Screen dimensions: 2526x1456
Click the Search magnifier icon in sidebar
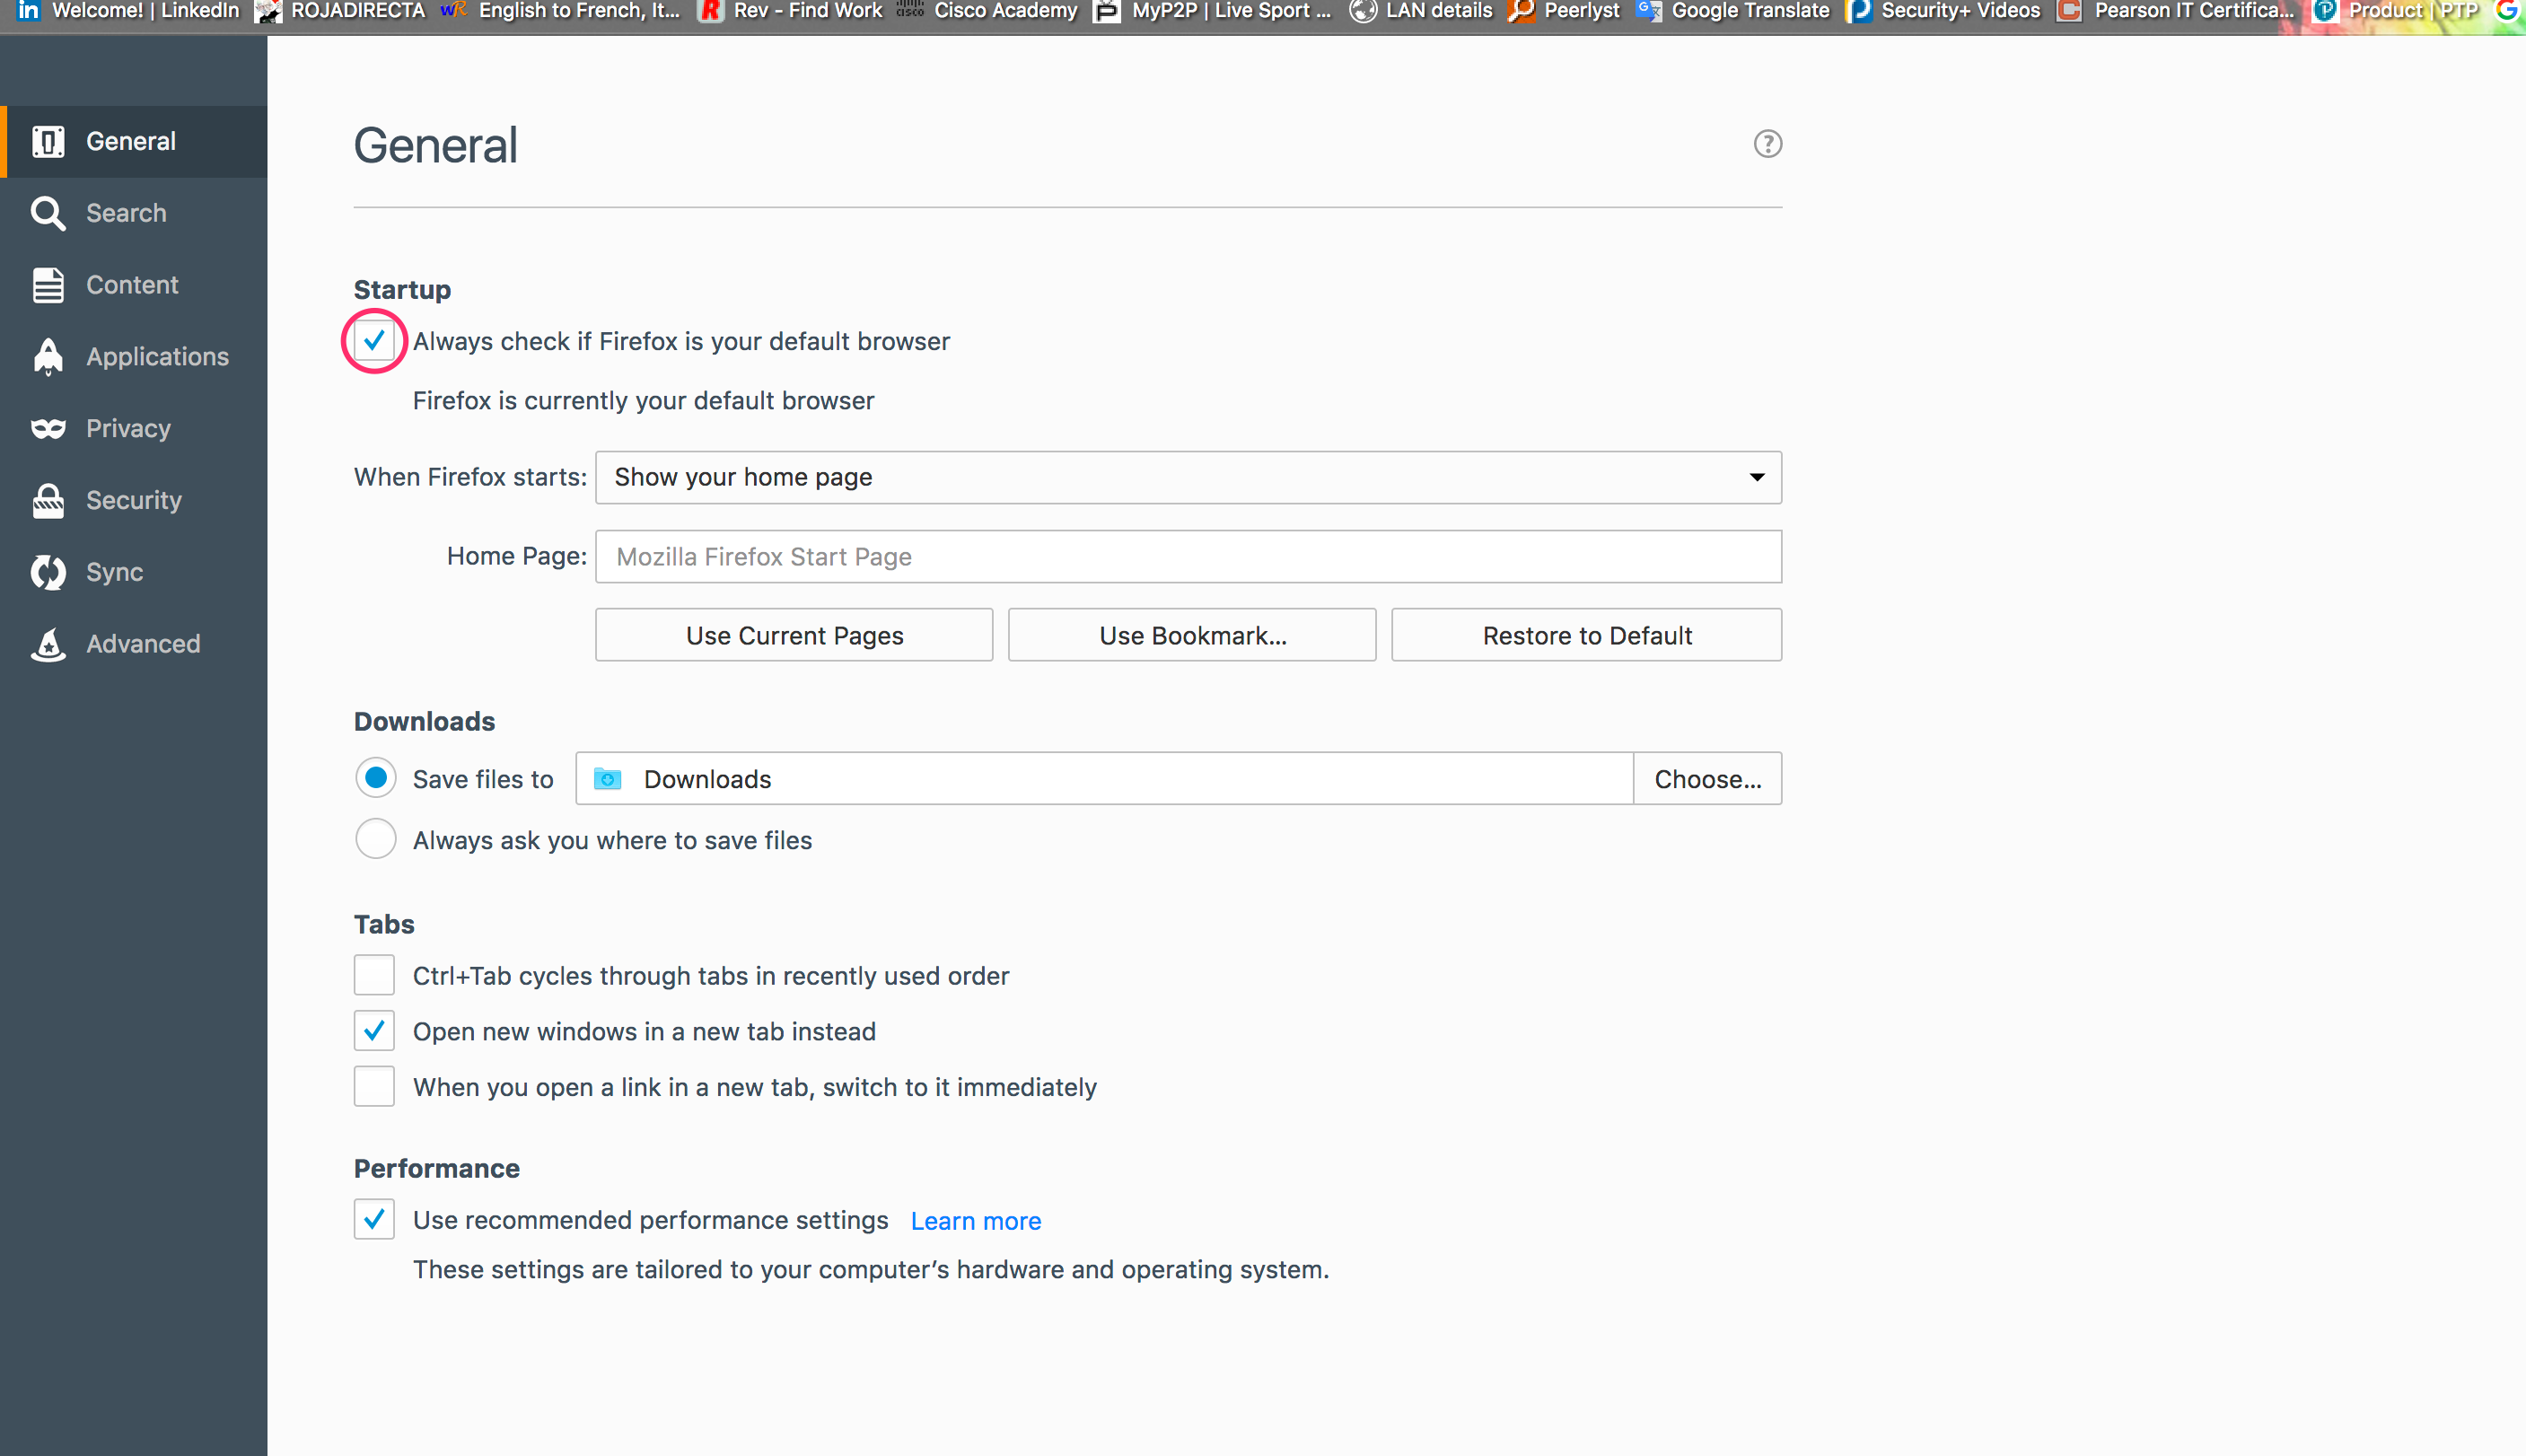coord(48,213)
